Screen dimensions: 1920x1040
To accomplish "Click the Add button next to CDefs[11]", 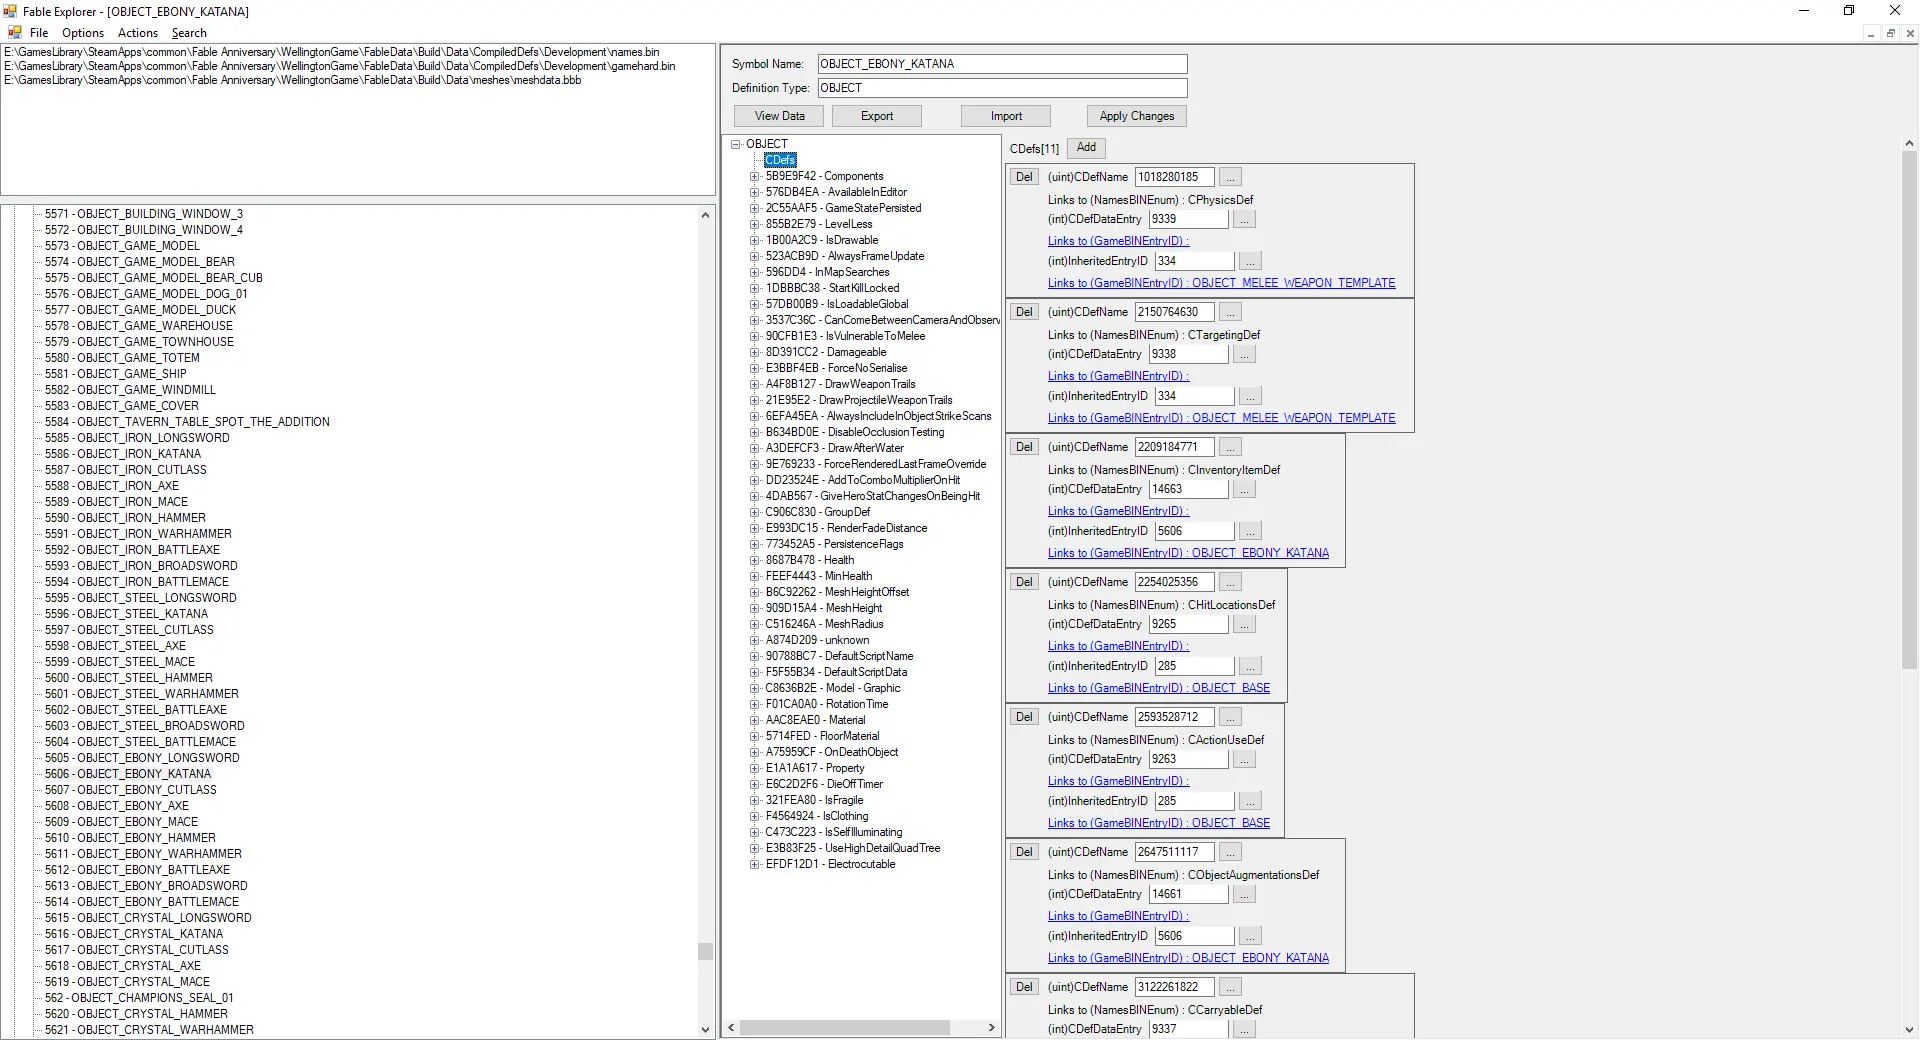I will 1086,147.
